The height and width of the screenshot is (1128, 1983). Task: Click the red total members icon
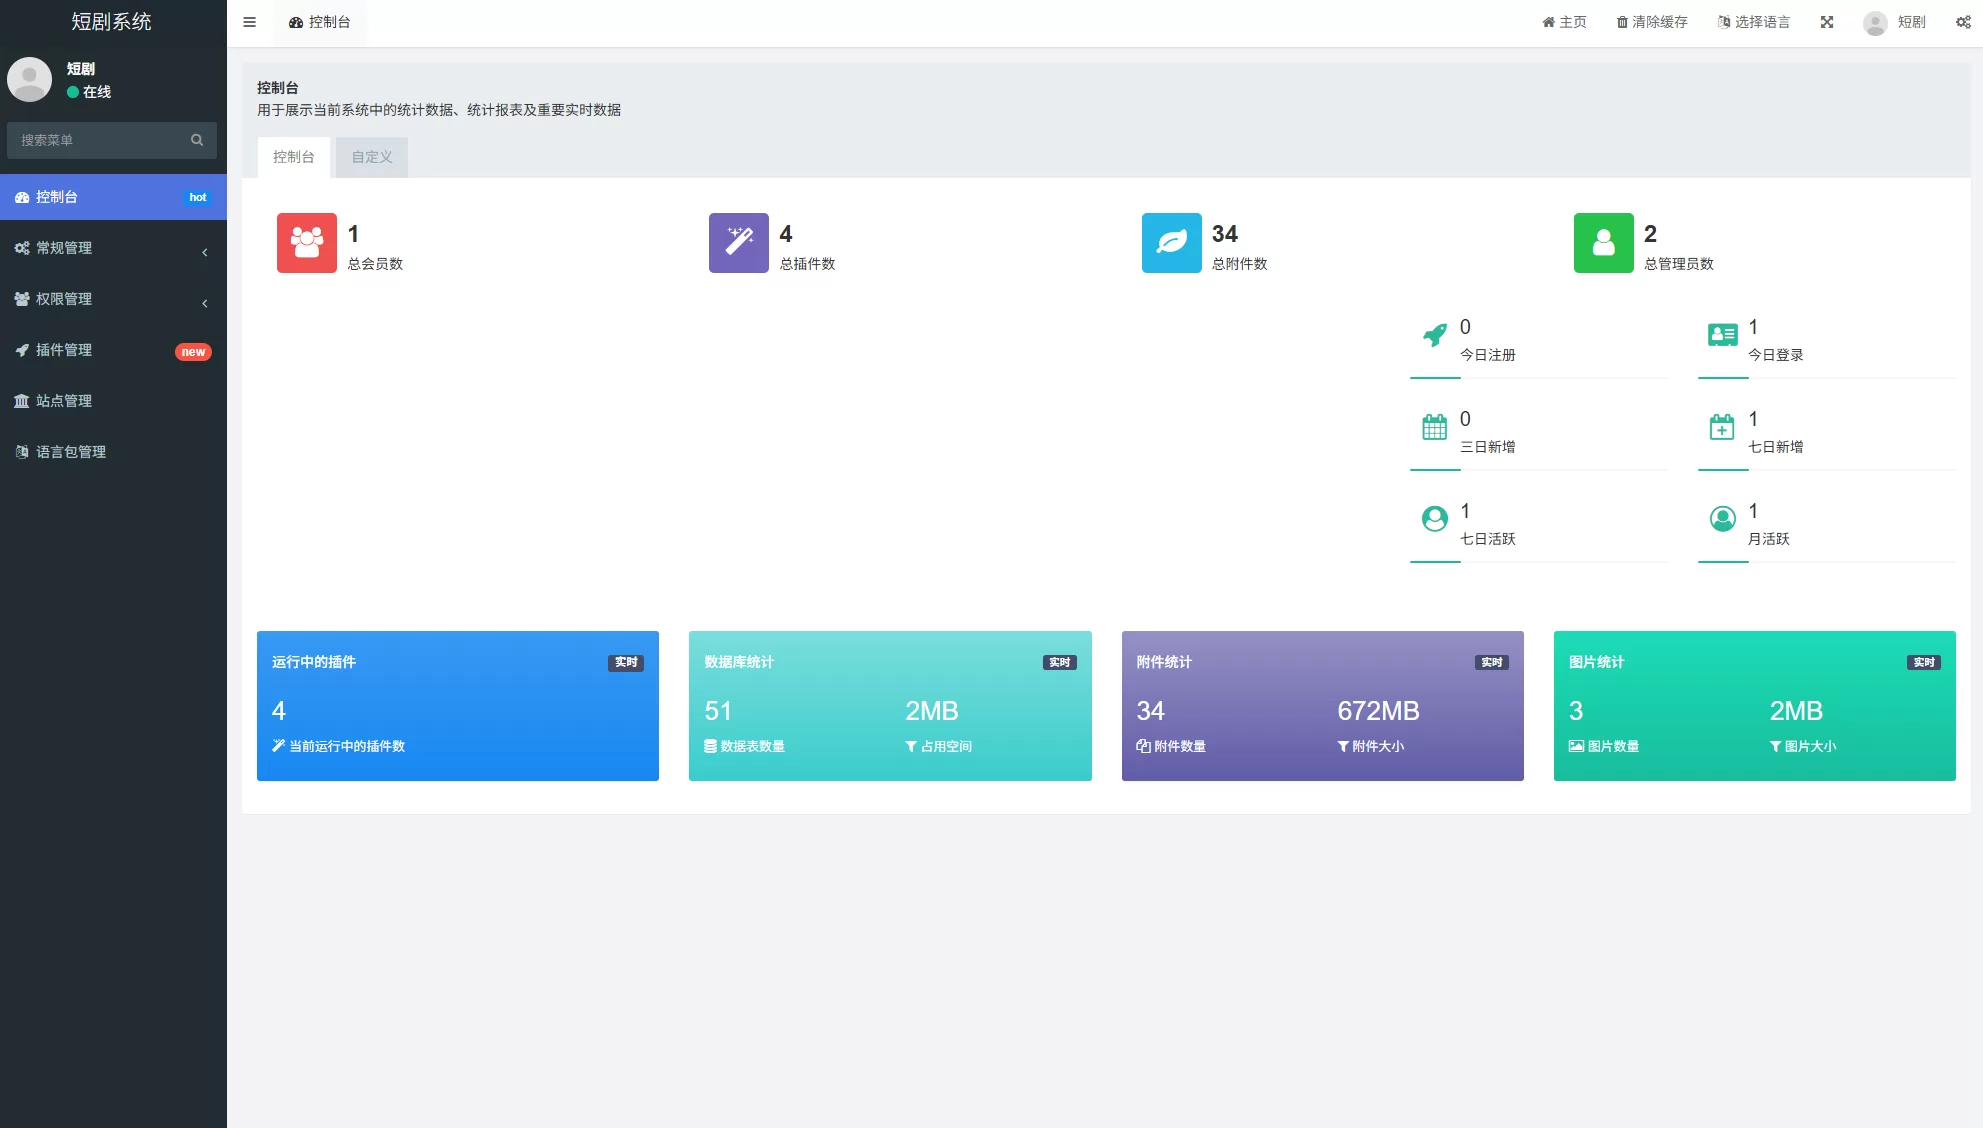click(307, 243)
